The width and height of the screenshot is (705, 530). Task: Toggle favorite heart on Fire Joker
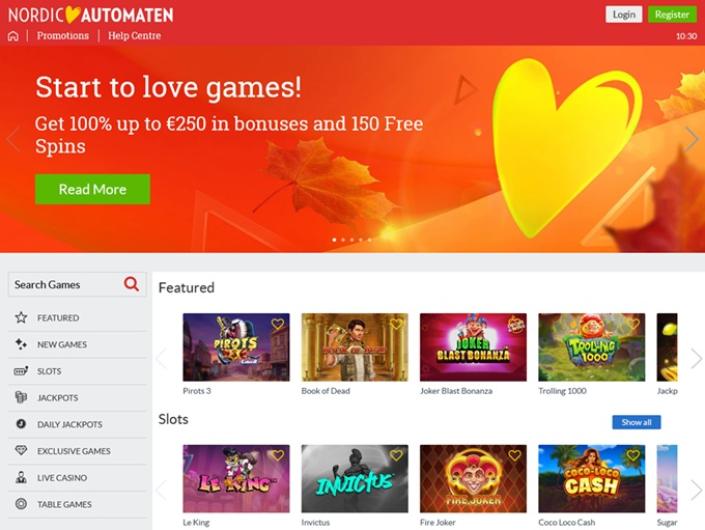(514, 455)
